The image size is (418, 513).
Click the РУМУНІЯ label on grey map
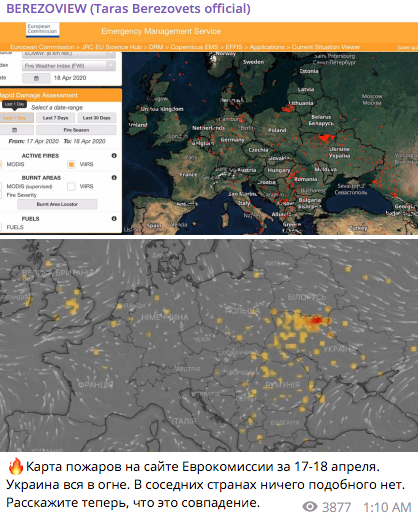(x=283, y=385)
